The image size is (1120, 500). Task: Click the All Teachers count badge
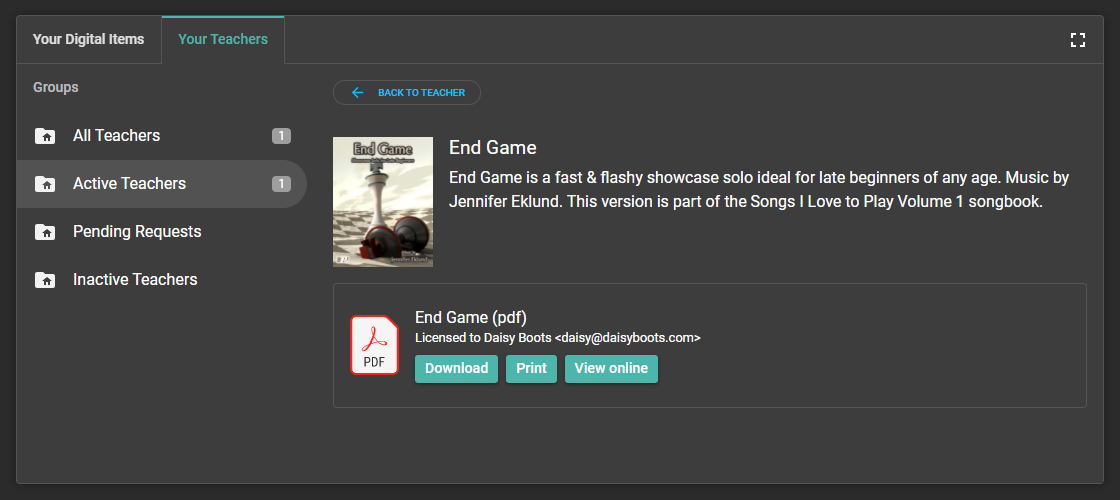281,136
